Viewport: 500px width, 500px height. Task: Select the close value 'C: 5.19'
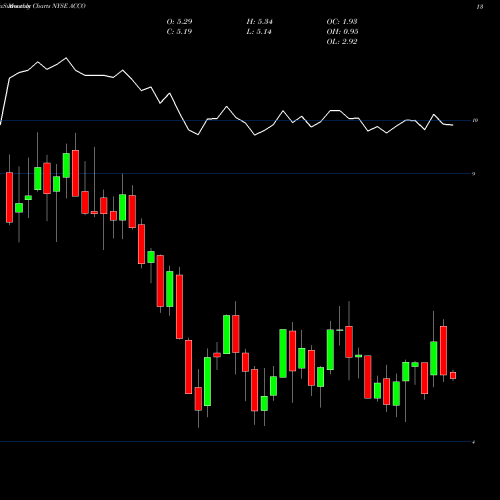(179, 32)
